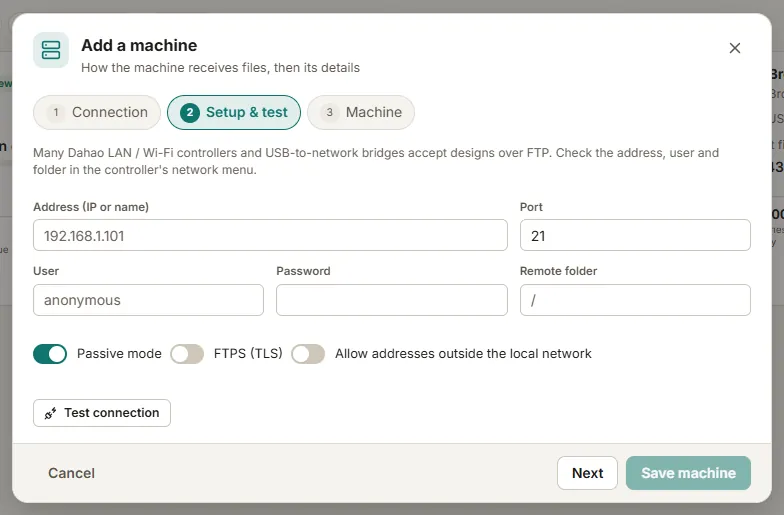Click the 'Port' label
This screenshot has width=784, height=515.
(531, 207)
